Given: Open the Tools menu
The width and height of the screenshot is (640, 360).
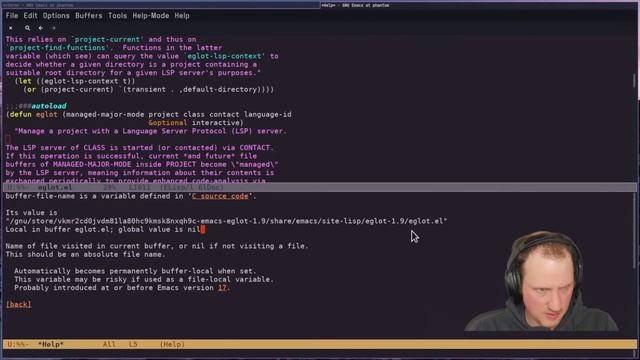Looking at the screenshot, I should click(117, 16).
